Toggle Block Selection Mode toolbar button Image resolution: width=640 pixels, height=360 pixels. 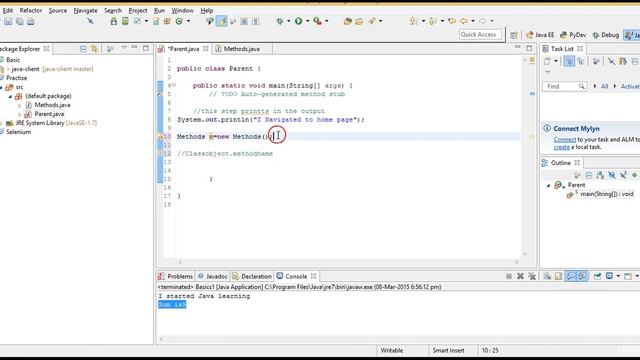click(x=244, y=21)
